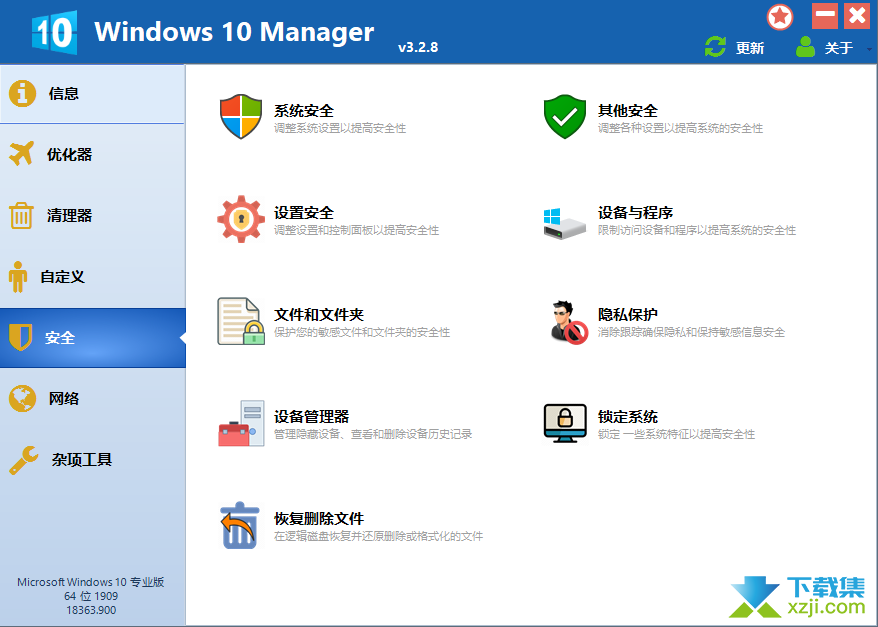Click the 设置安全 gear lock icon
The height and width of the screenshot is (627, 878).
[x=241, y=219]
